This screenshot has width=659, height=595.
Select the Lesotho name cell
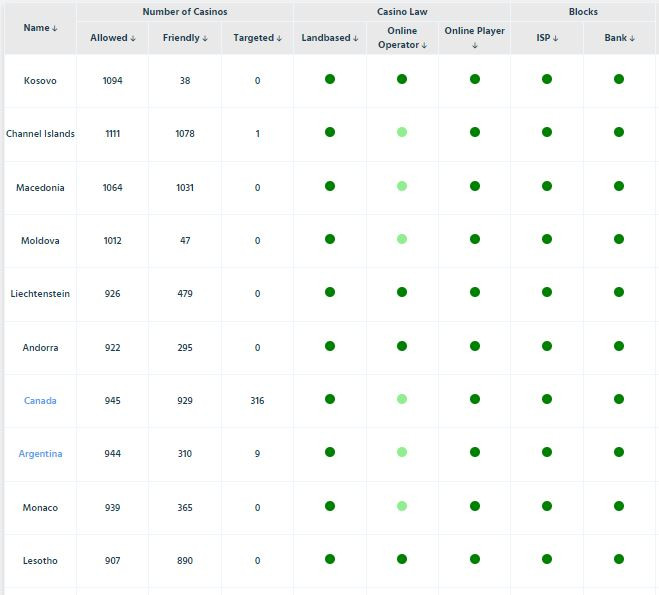[x=40, y=561]
